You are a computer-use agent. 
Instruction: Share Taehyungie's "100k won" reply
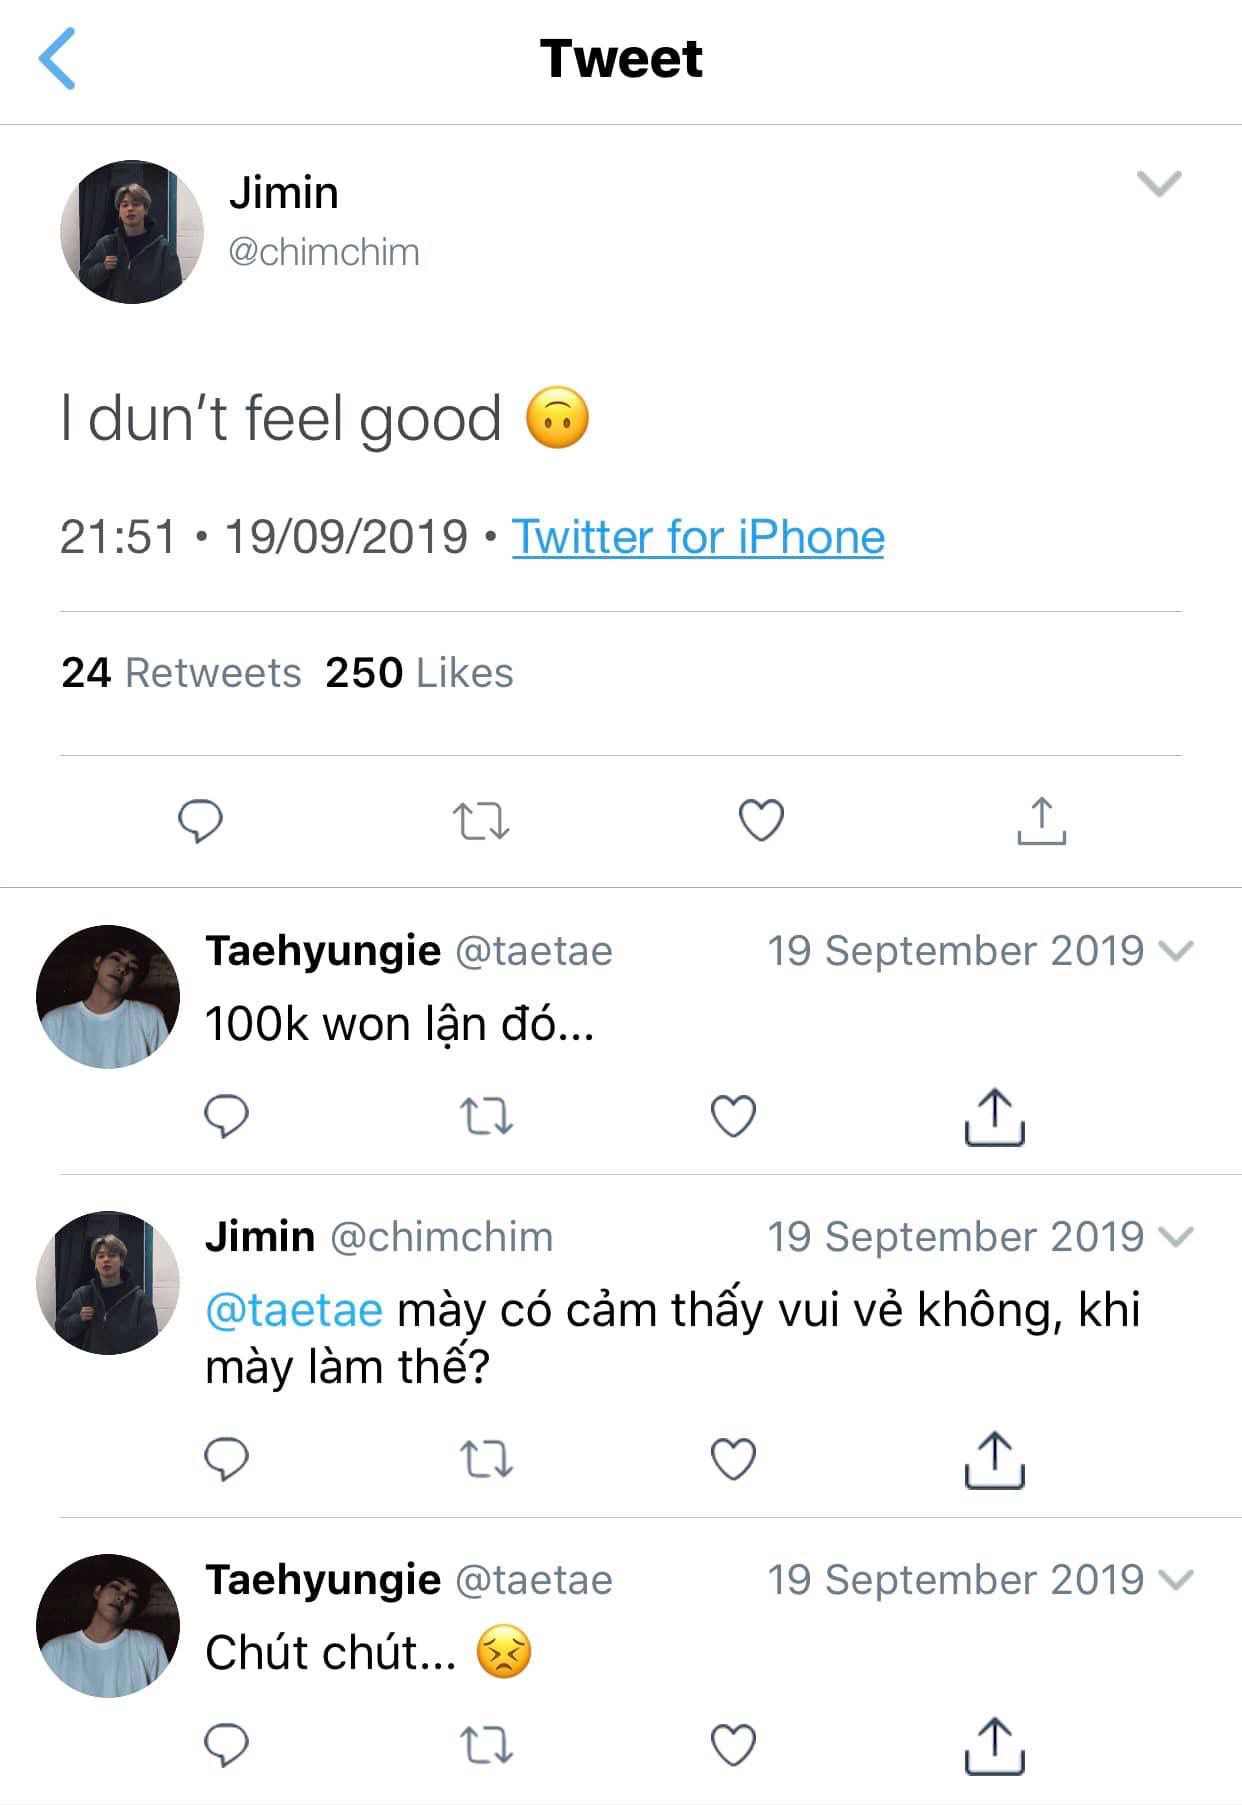(x=994, y=1116)
